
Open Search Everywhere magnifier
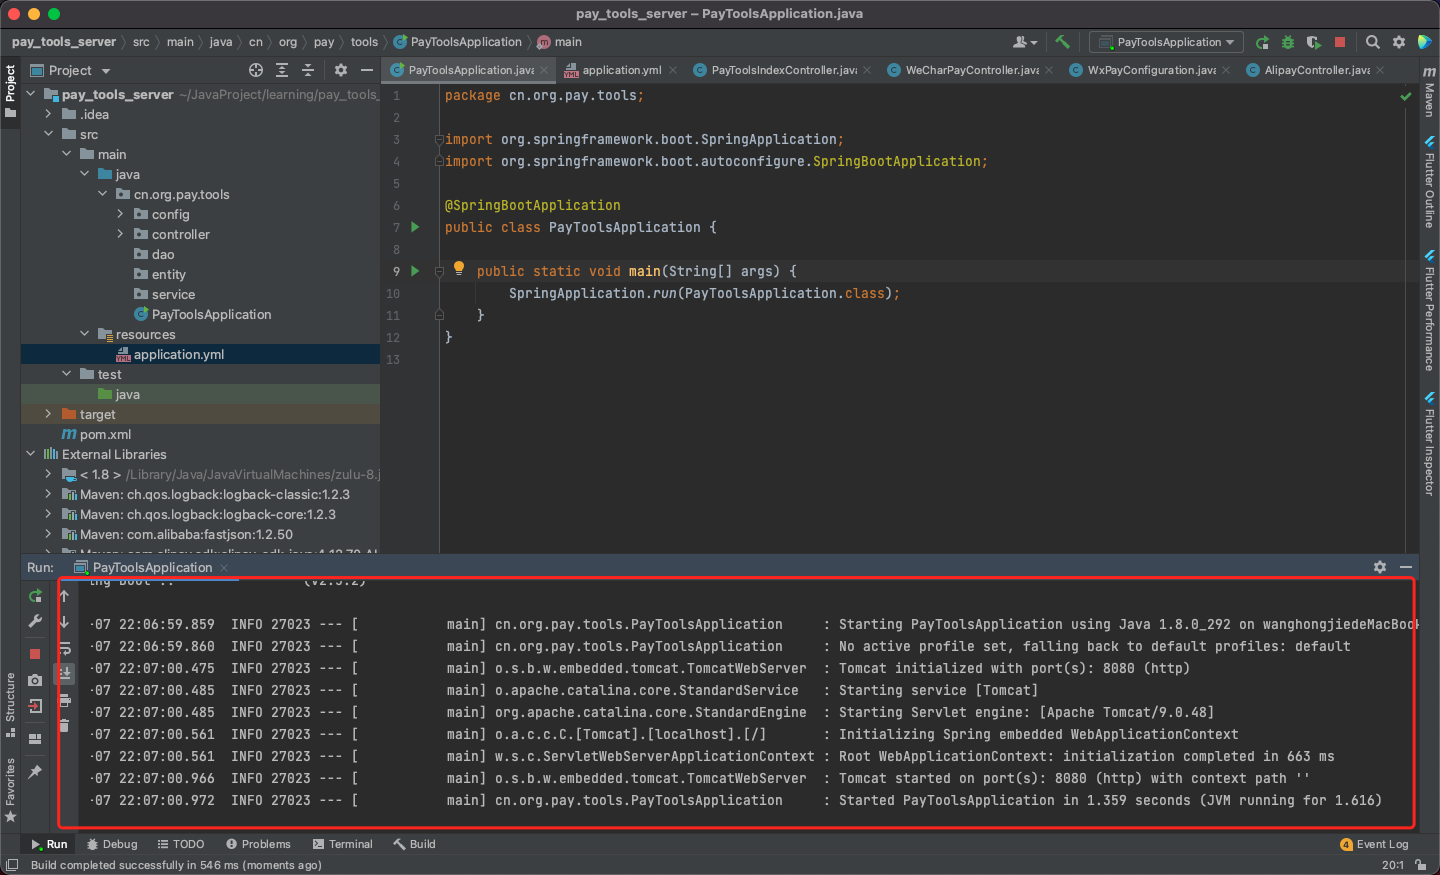(1373, 42)
